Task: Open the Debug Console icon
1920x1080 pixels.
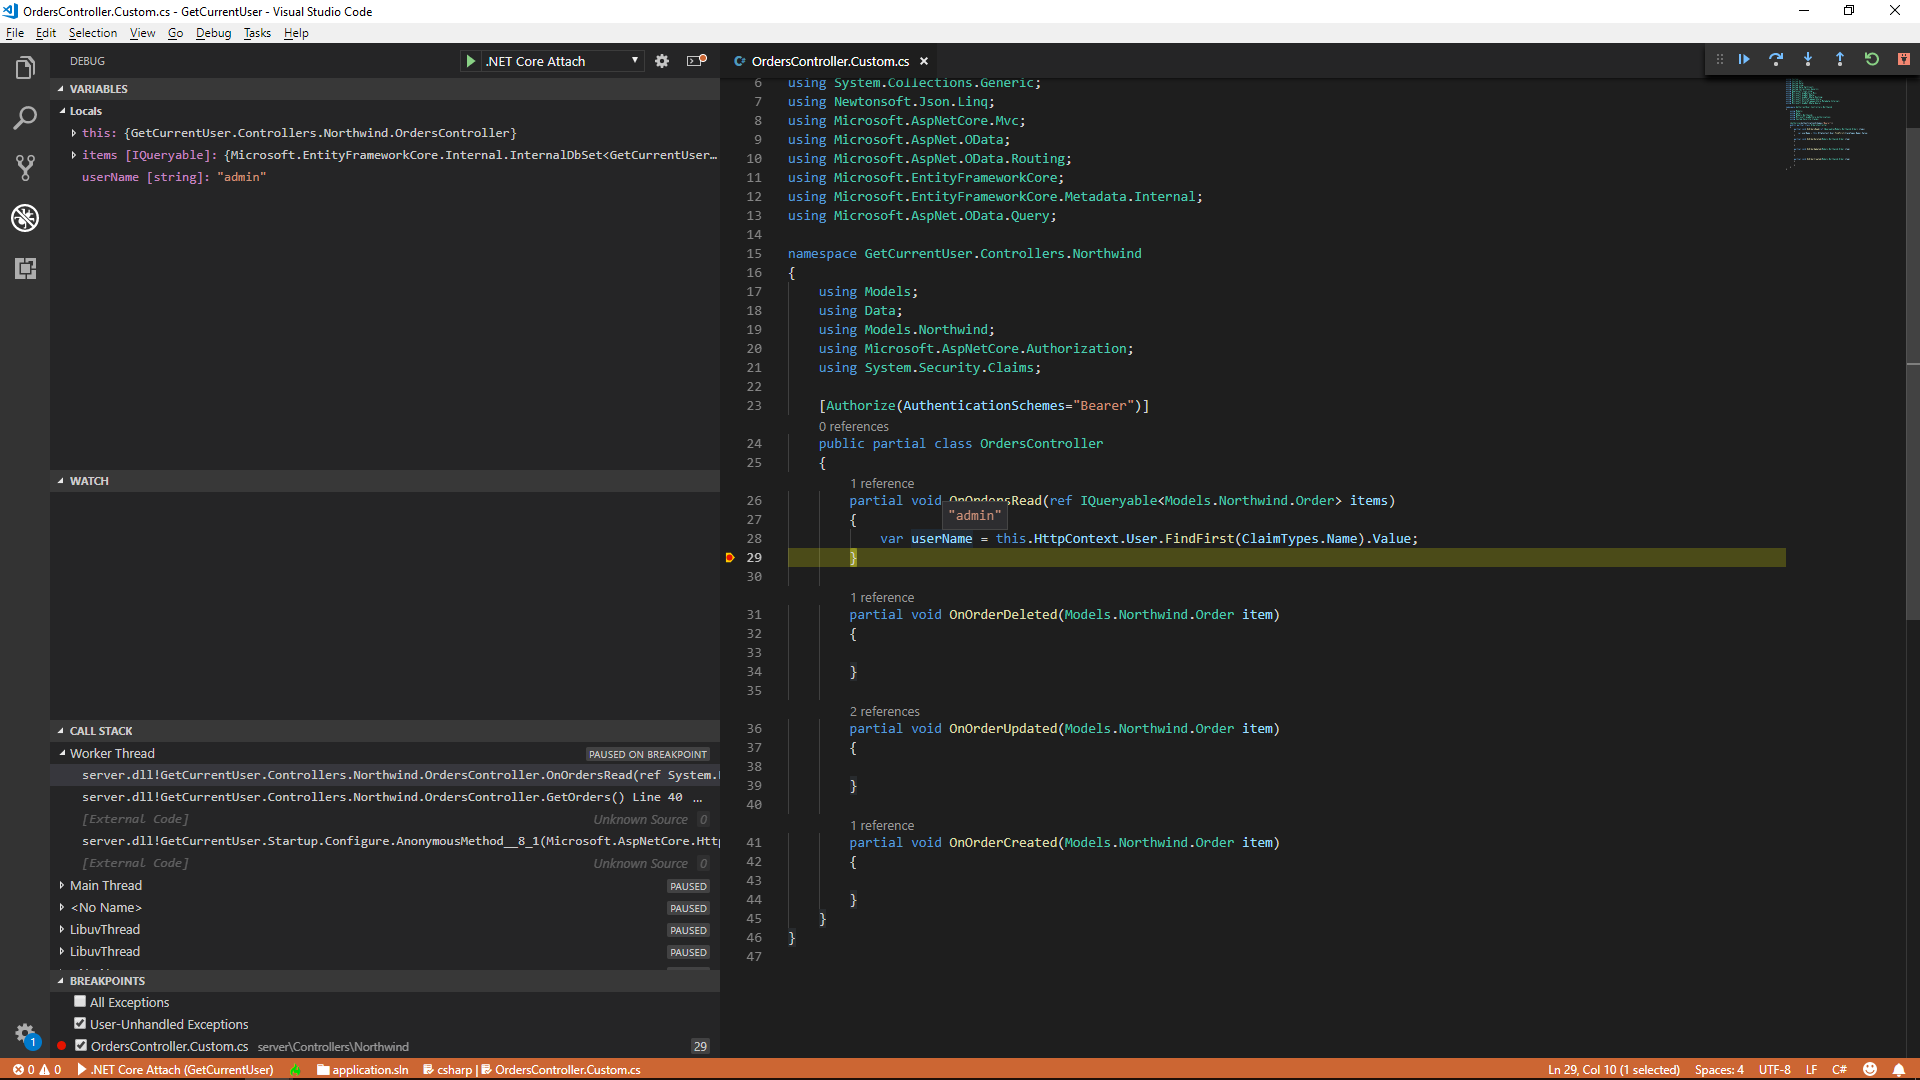Action: [x=696, y=61]
